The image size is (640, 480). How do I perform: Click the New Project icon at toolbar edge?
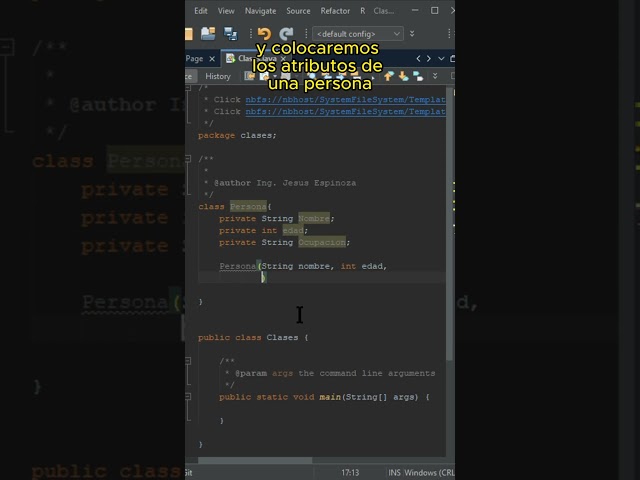point(189,34)
